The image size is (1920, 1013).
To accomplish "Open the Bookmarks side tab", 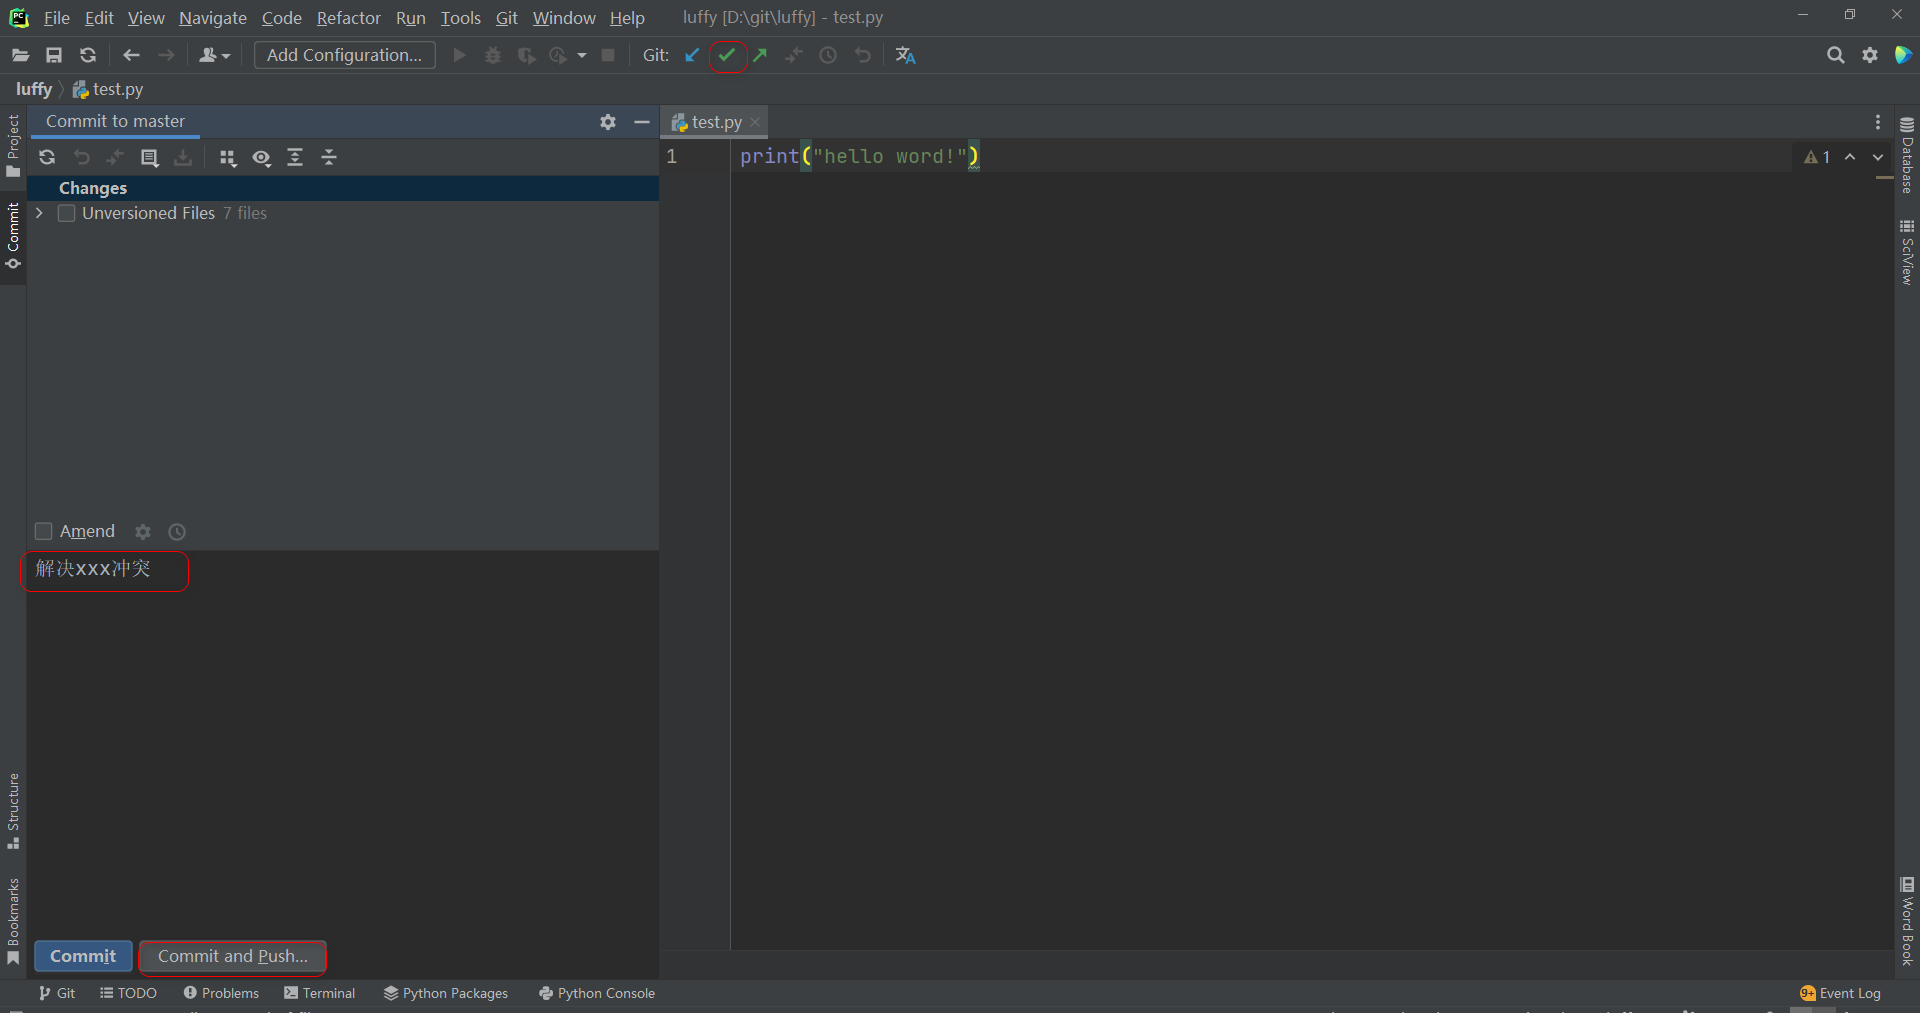I will click(x=13, y=921).
